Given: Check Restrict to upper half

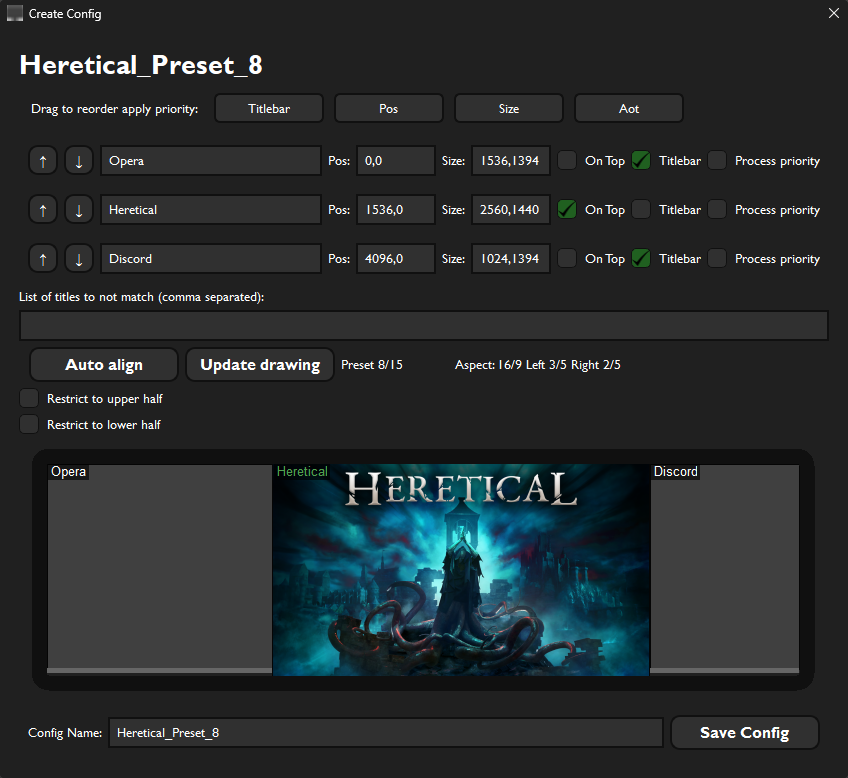Looking at the screenshot, I should 29,398.
